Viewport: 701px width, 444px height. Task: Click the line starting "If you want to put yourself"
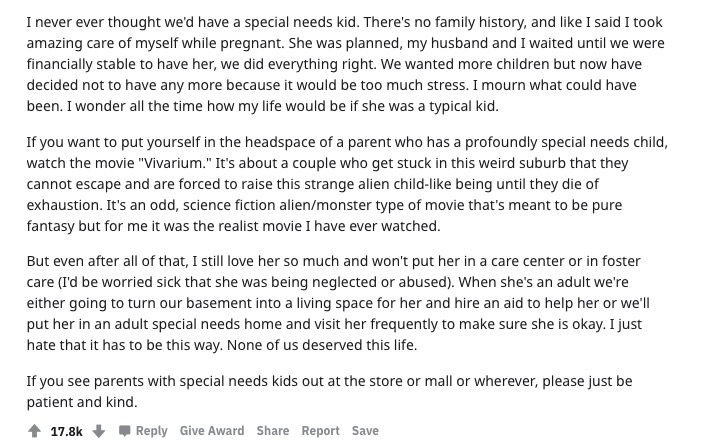tap(347, 142)
